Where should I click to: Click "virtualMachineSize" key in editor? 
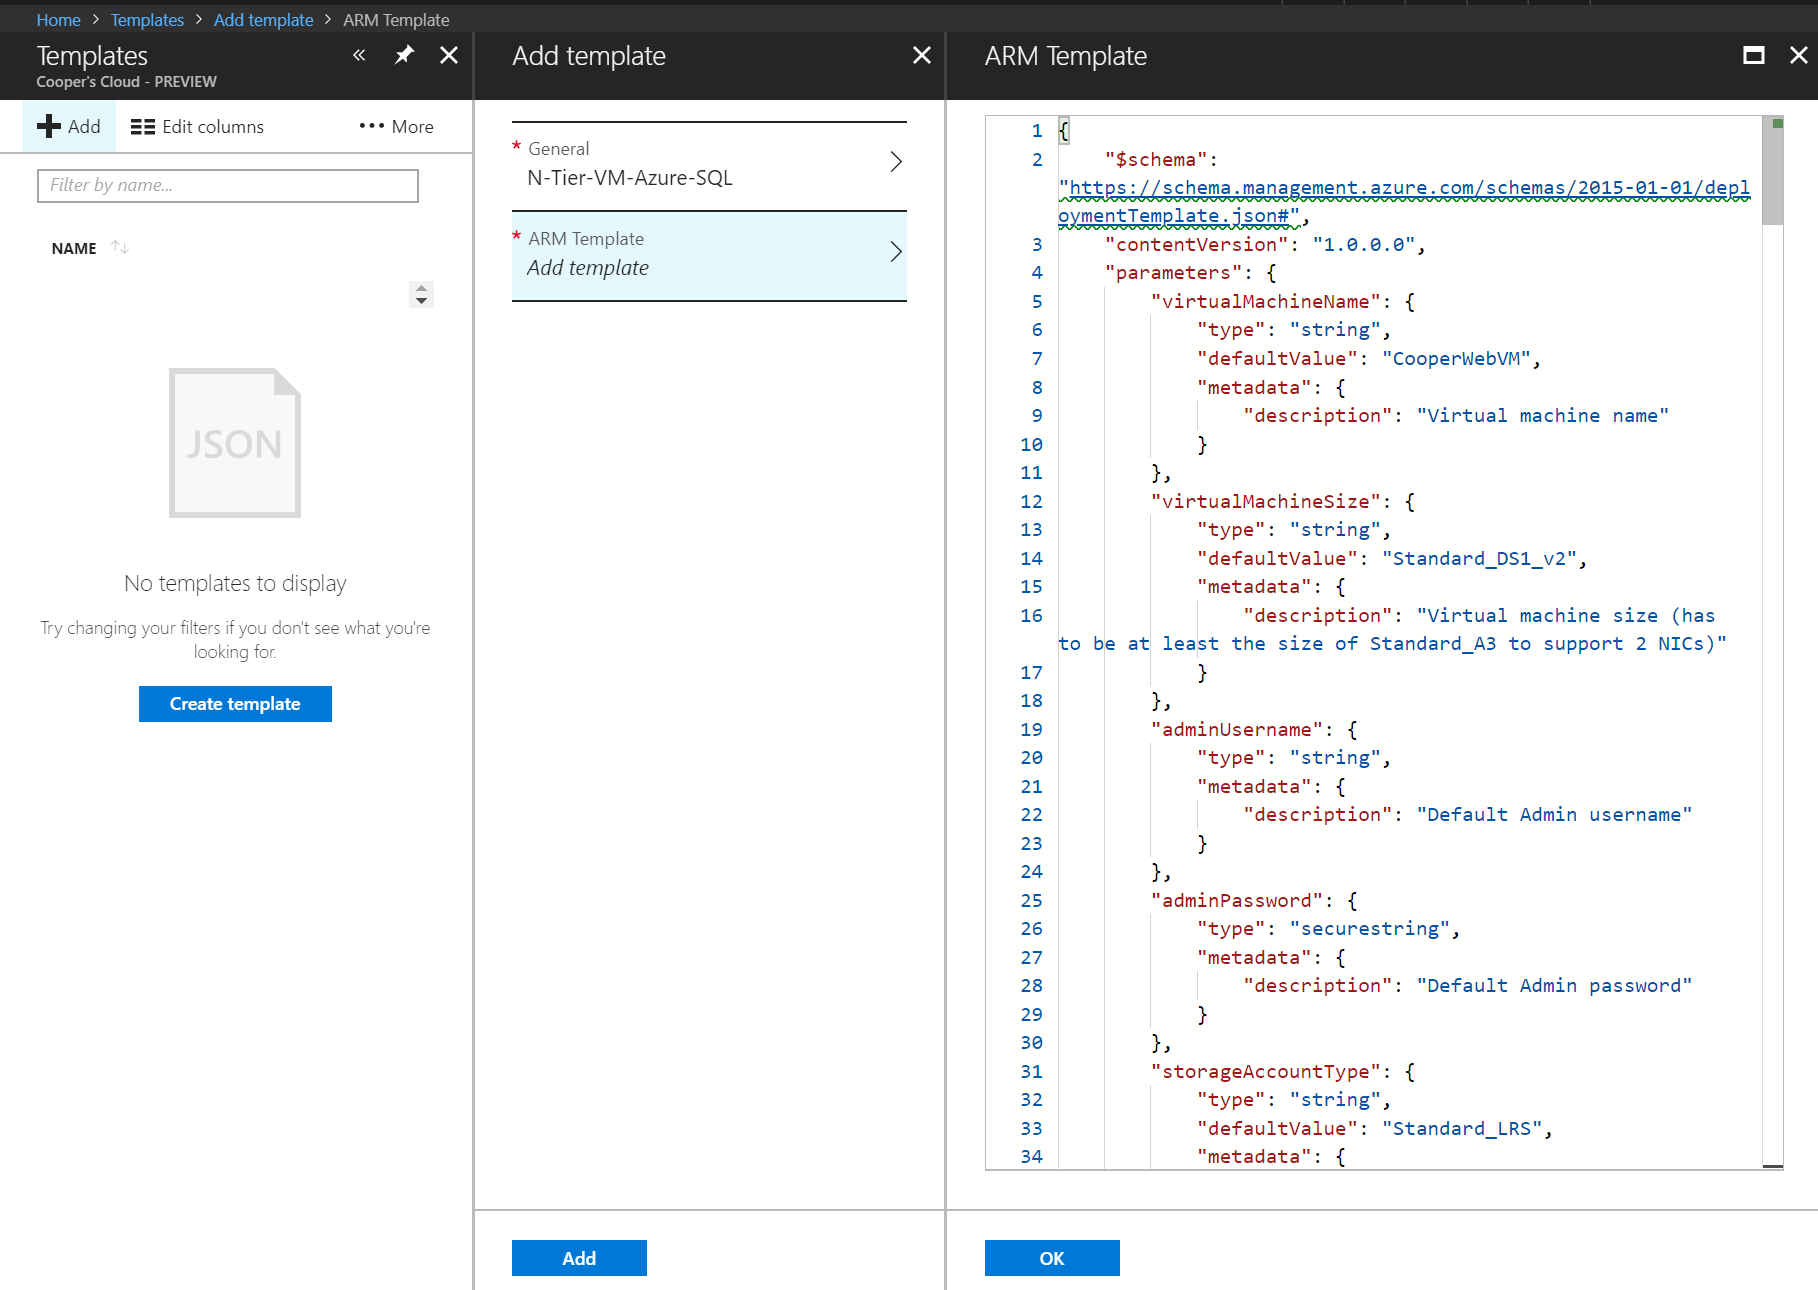1266,501
